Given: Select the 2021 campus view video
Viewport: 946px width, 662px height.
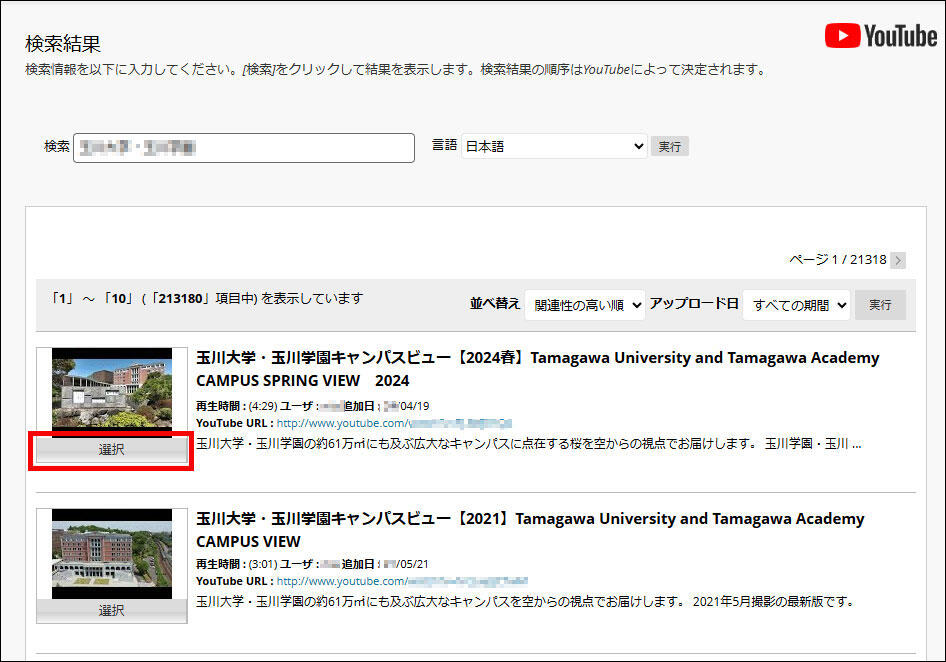Looking at the screenshot, I should [x=112, y=611].
